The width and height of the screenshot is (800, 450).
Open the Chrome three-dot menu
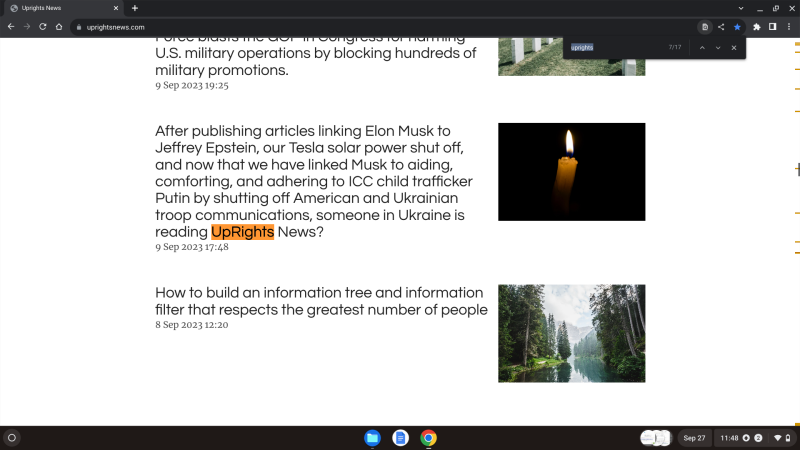[x=789, y=27]
